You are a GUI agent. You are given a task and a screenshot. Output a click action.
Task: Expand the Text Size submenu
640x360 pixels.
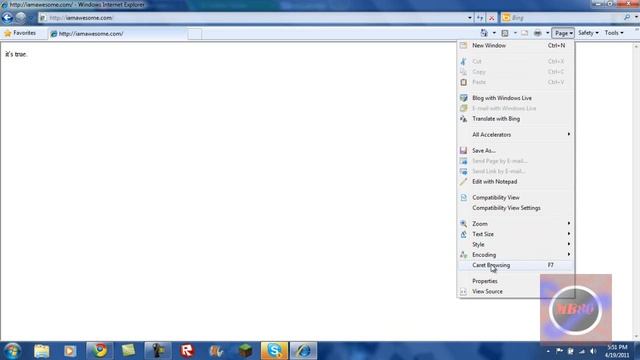(x=516, y=234)
